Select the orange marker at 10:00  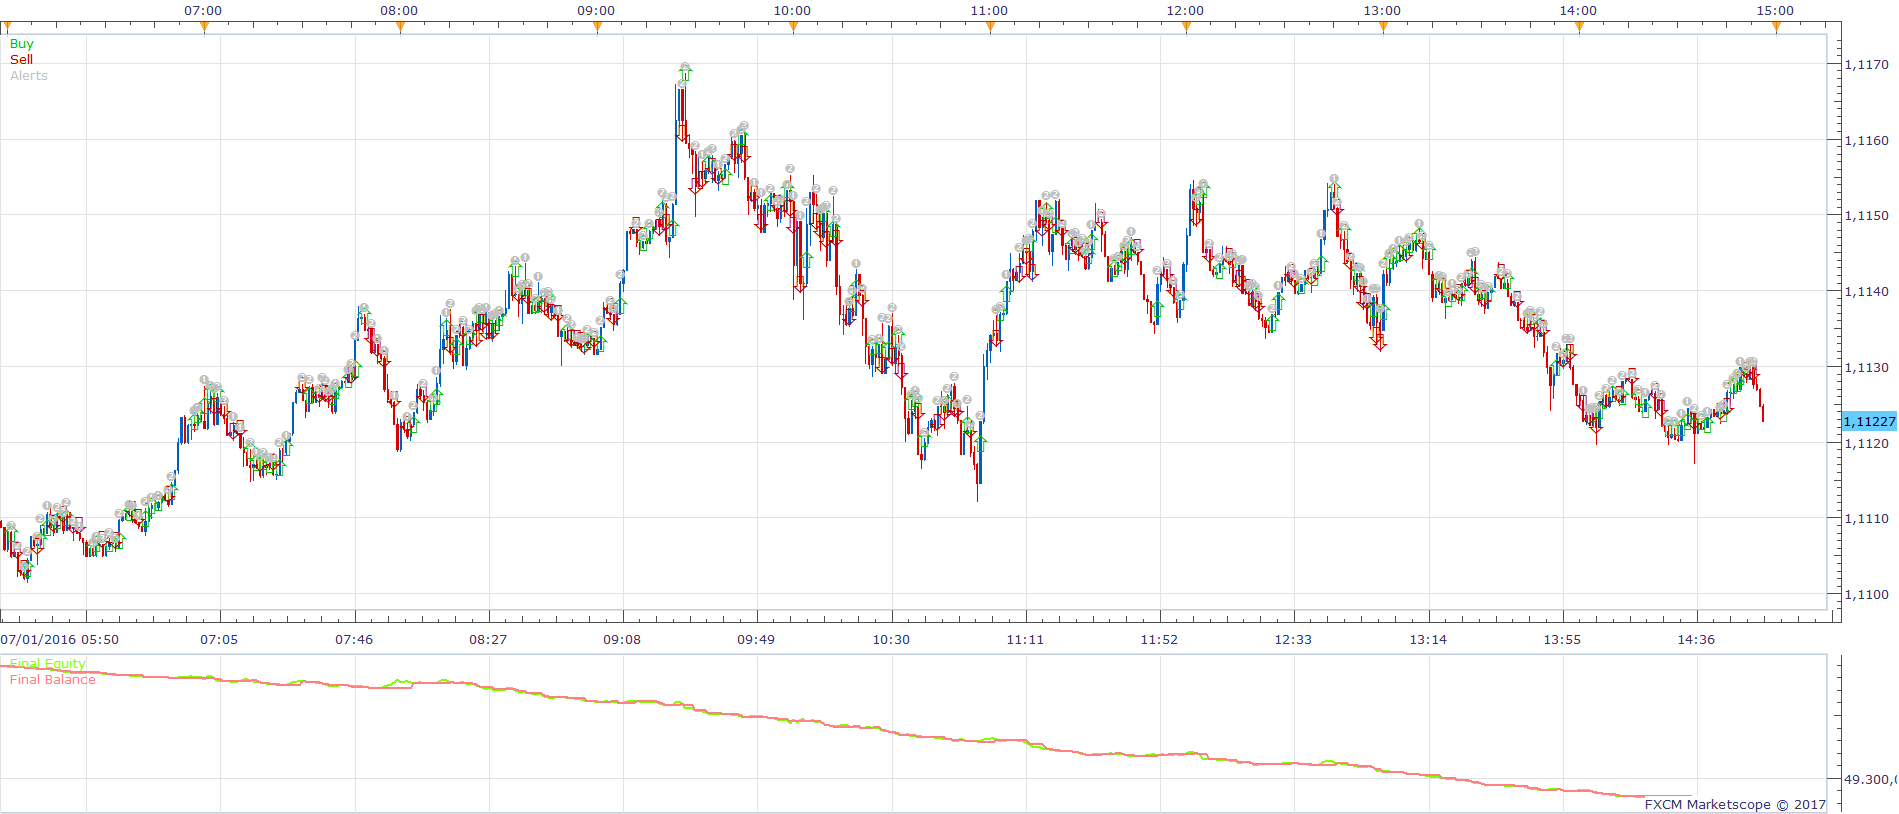(794, 27)
